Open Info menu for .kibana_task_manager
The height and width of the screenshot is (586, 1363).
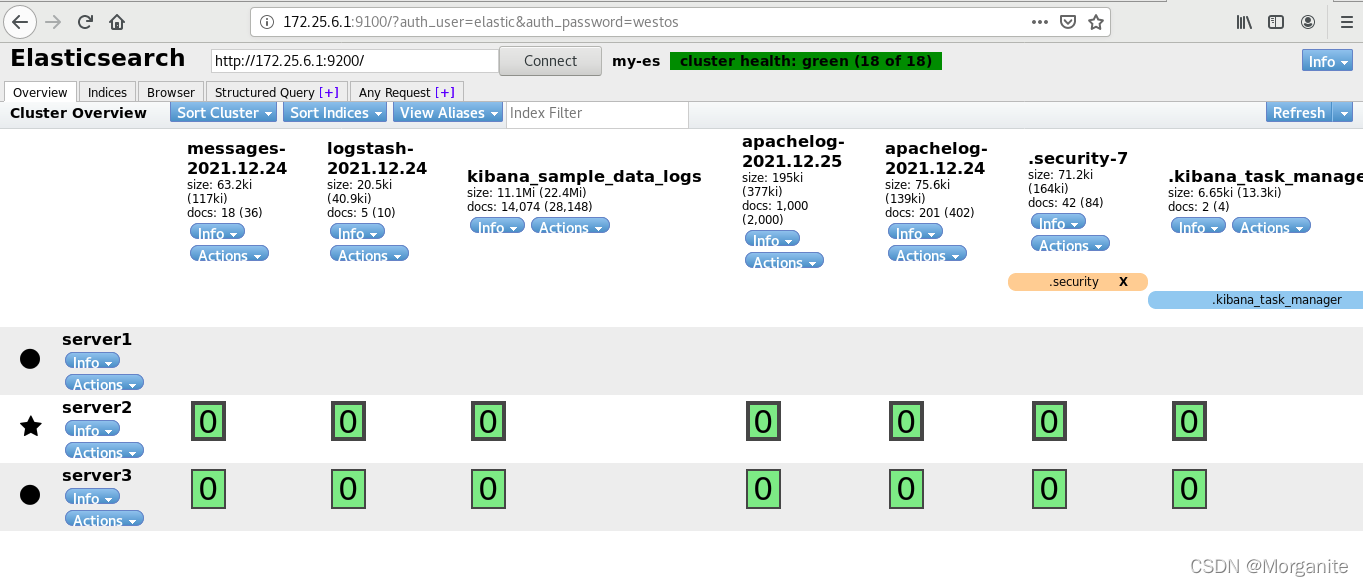tap(1198, 227)
